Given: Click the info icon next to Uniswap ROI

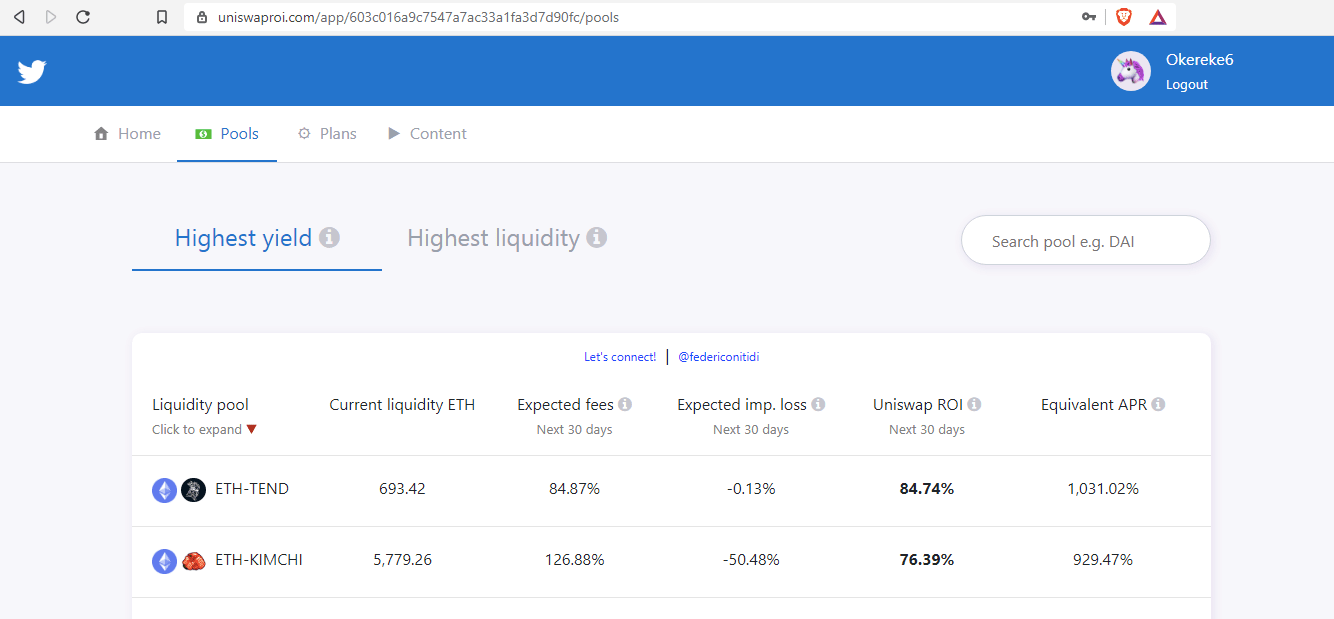Looking at the screenshot, I should click(974, 405).
